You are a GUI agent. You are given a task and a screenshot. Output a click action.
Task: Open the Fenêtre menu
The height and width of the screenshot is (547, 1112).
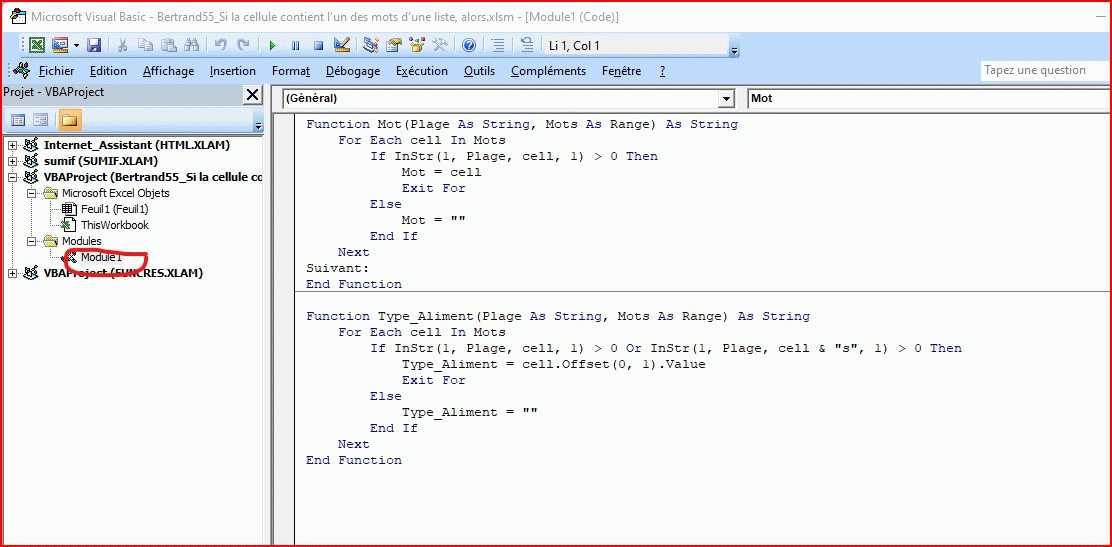pos(621,71)
